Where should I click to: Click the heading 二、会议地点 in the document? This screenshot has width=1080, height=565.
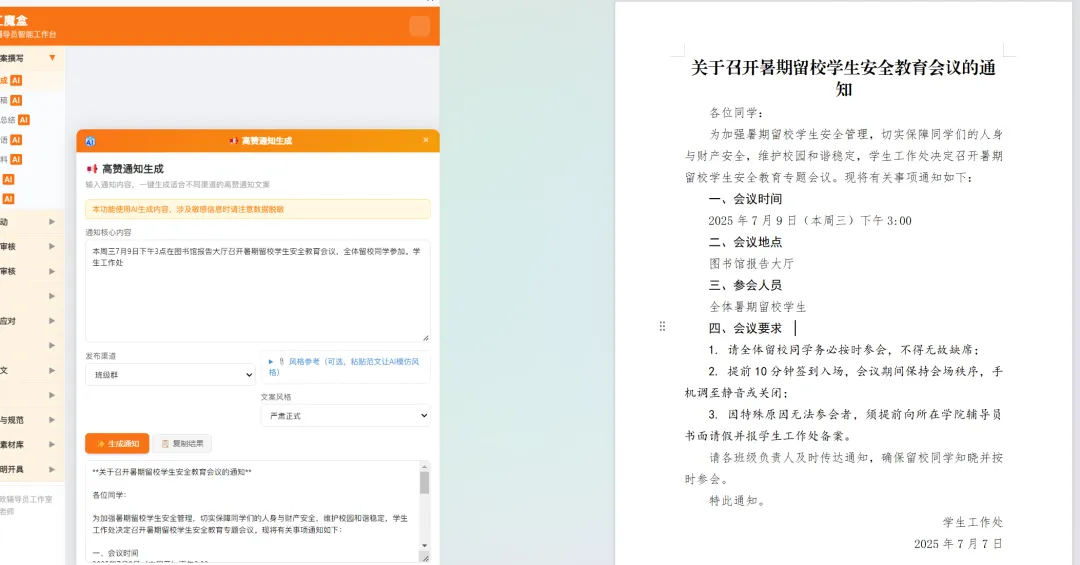(745, 242)
